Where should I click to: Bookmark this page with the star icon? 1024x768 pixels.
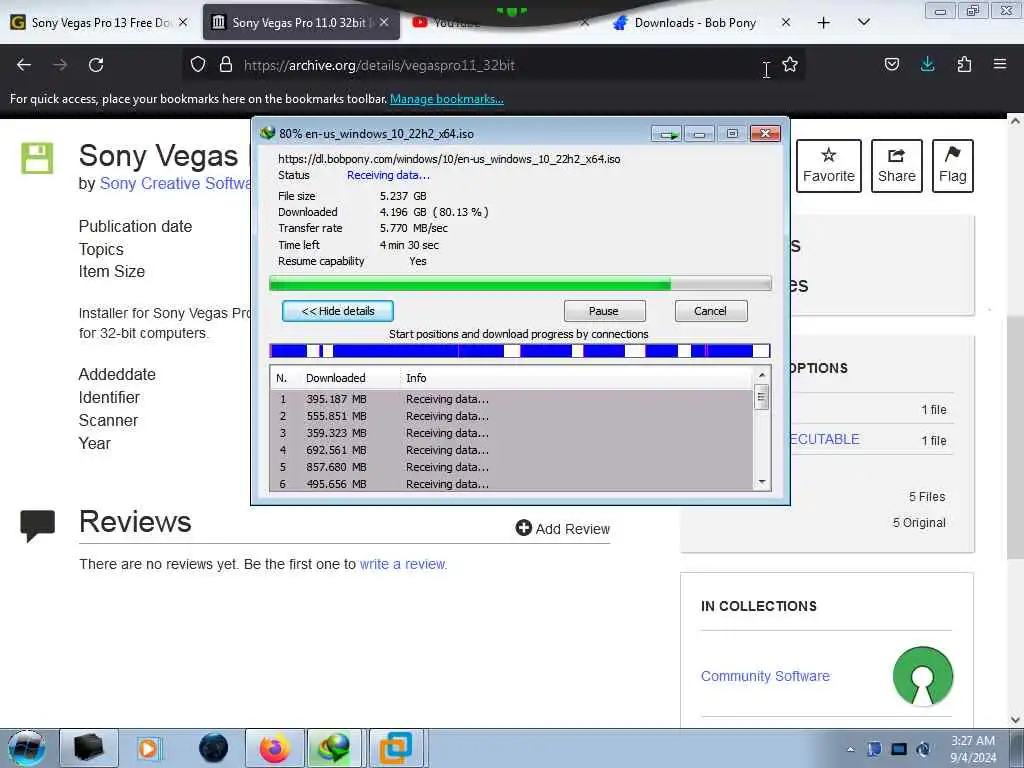pyautogui.click(x=790, y=64)
